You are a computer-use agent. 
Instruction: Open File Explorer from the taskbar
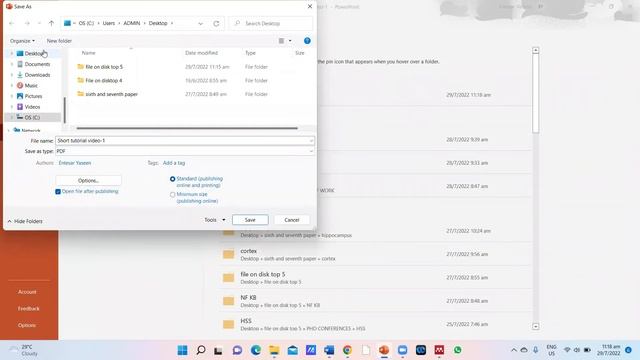click(x=274, y=350)
